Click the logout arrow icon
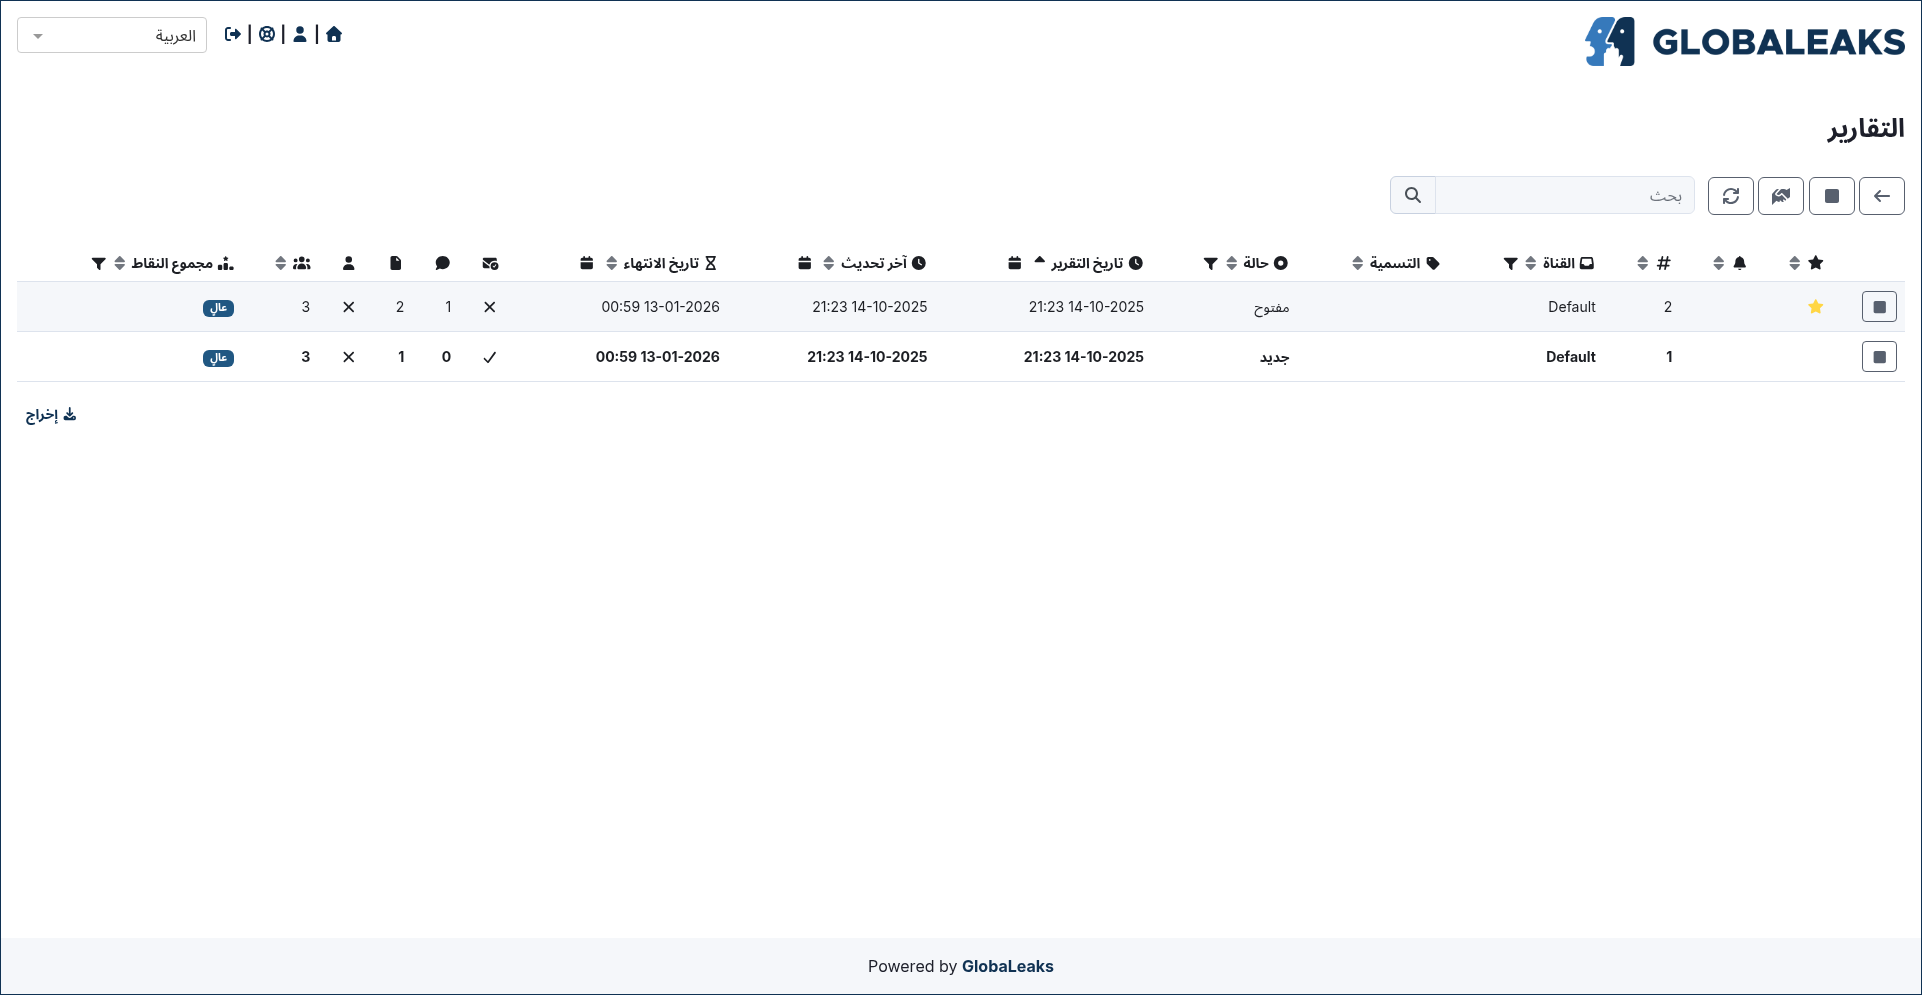 (233, 35)
